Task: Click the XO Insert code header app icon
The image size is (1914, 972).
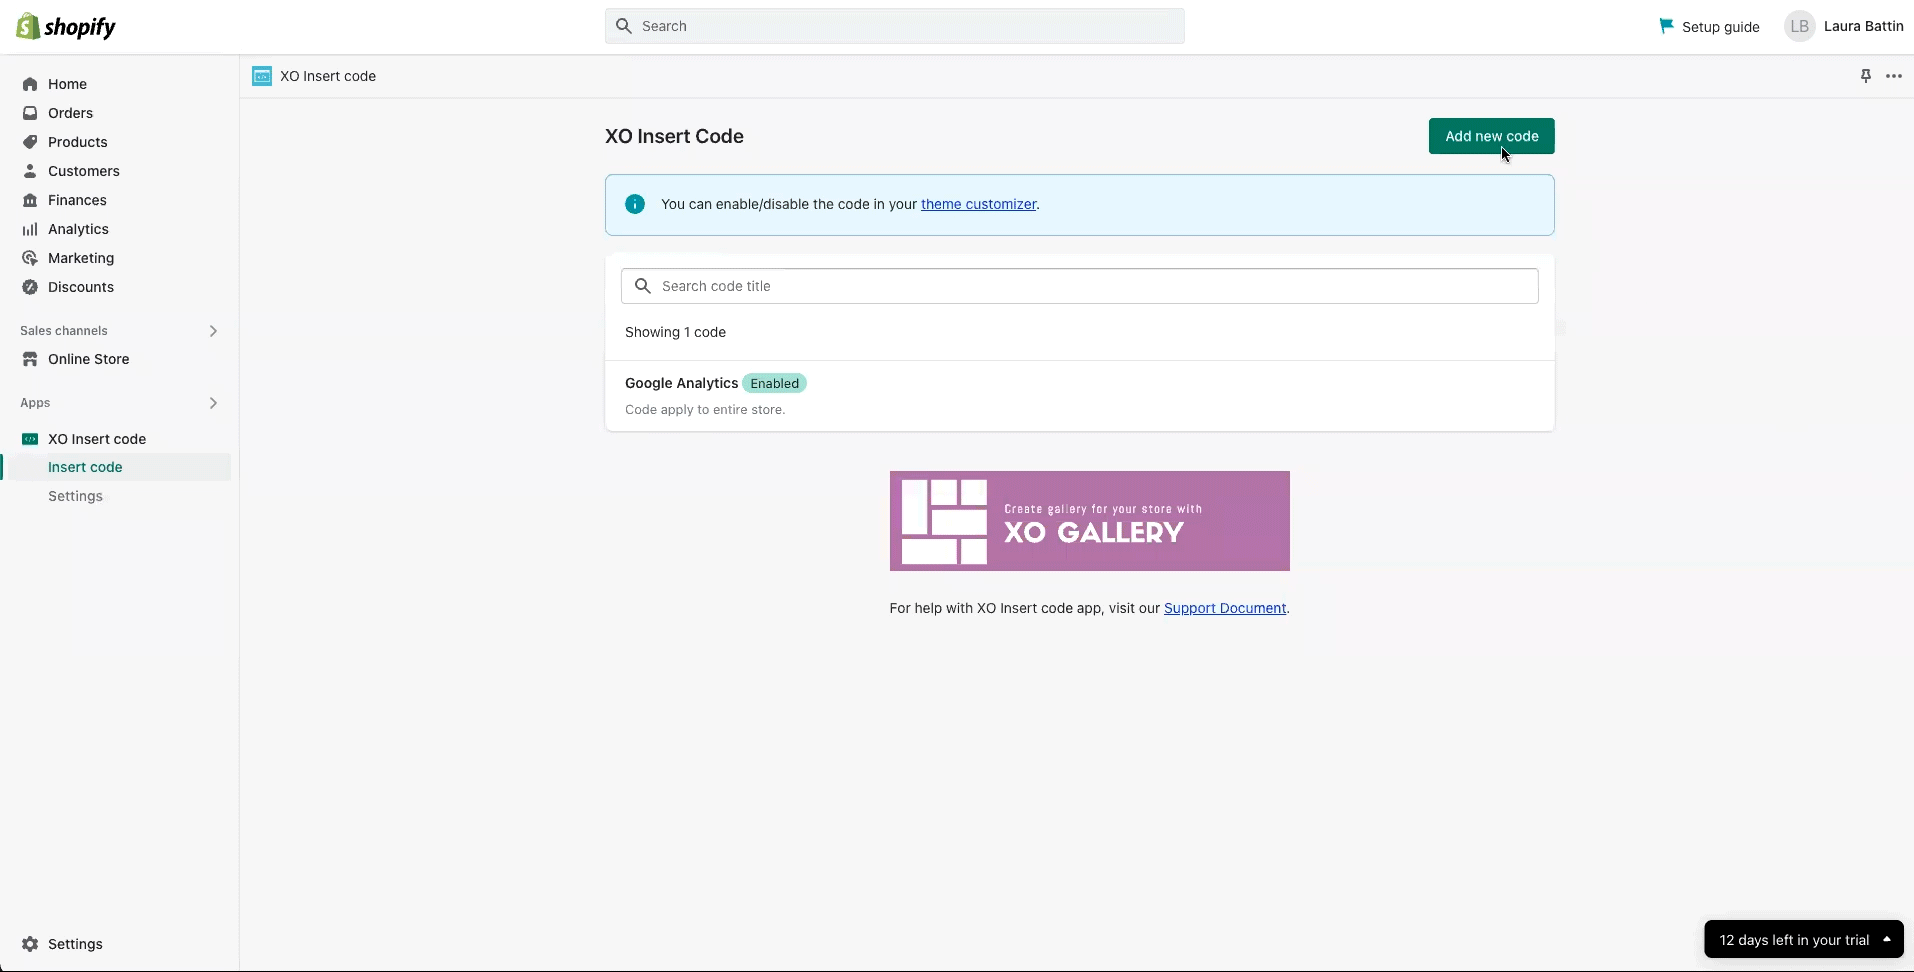Action: click(262, 76)
